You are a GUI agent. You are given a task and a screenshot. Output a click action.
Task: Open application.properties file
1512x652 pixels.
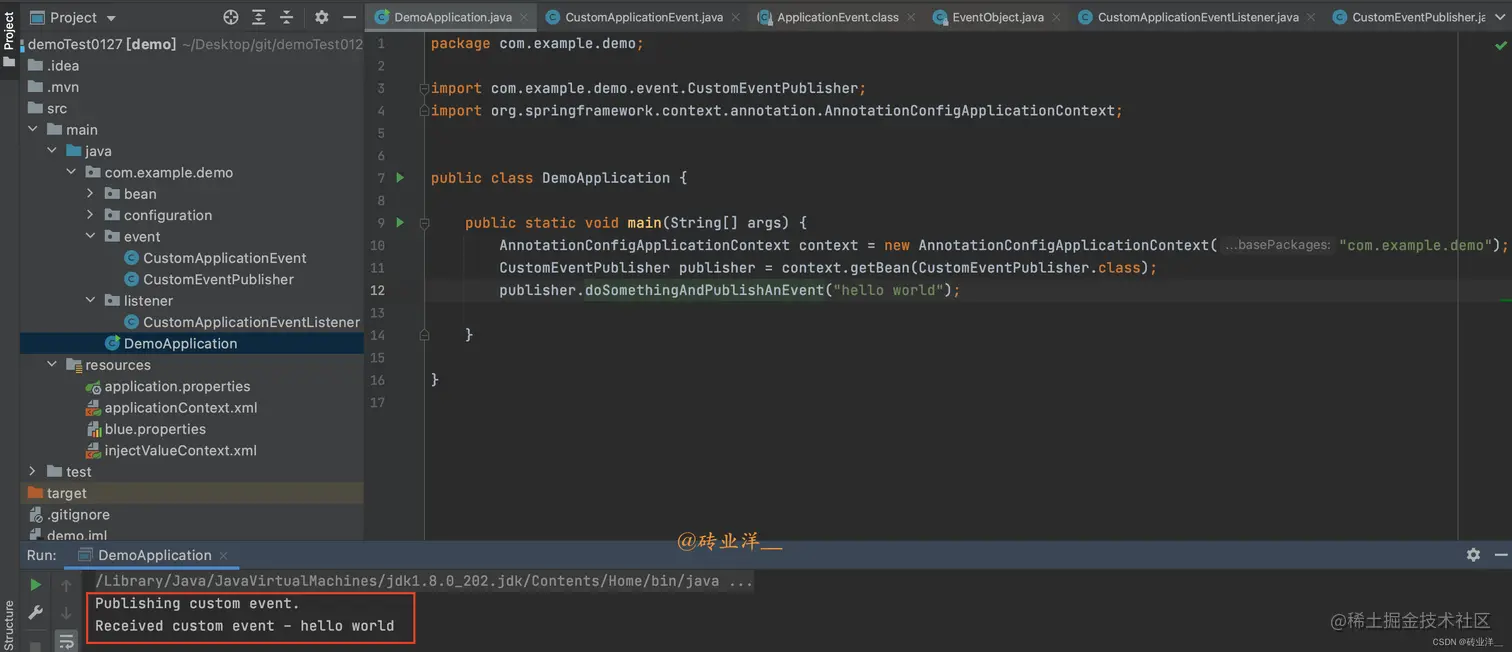tap(191, 386)
